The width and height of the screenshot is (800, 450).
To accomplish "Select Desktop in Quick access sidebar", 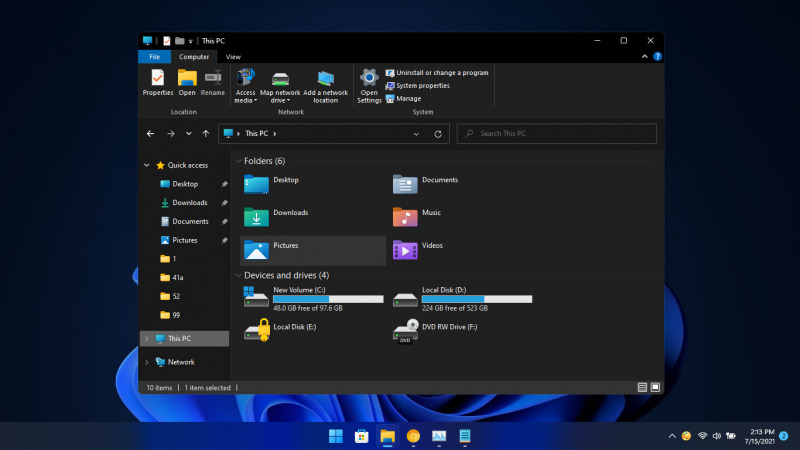I will 185,184.
